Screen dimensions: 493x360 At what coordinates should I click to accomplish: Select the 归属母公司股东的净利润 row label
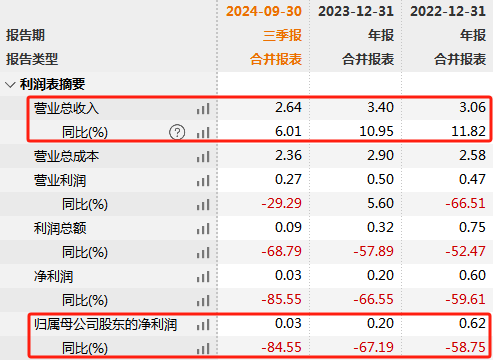105,324
